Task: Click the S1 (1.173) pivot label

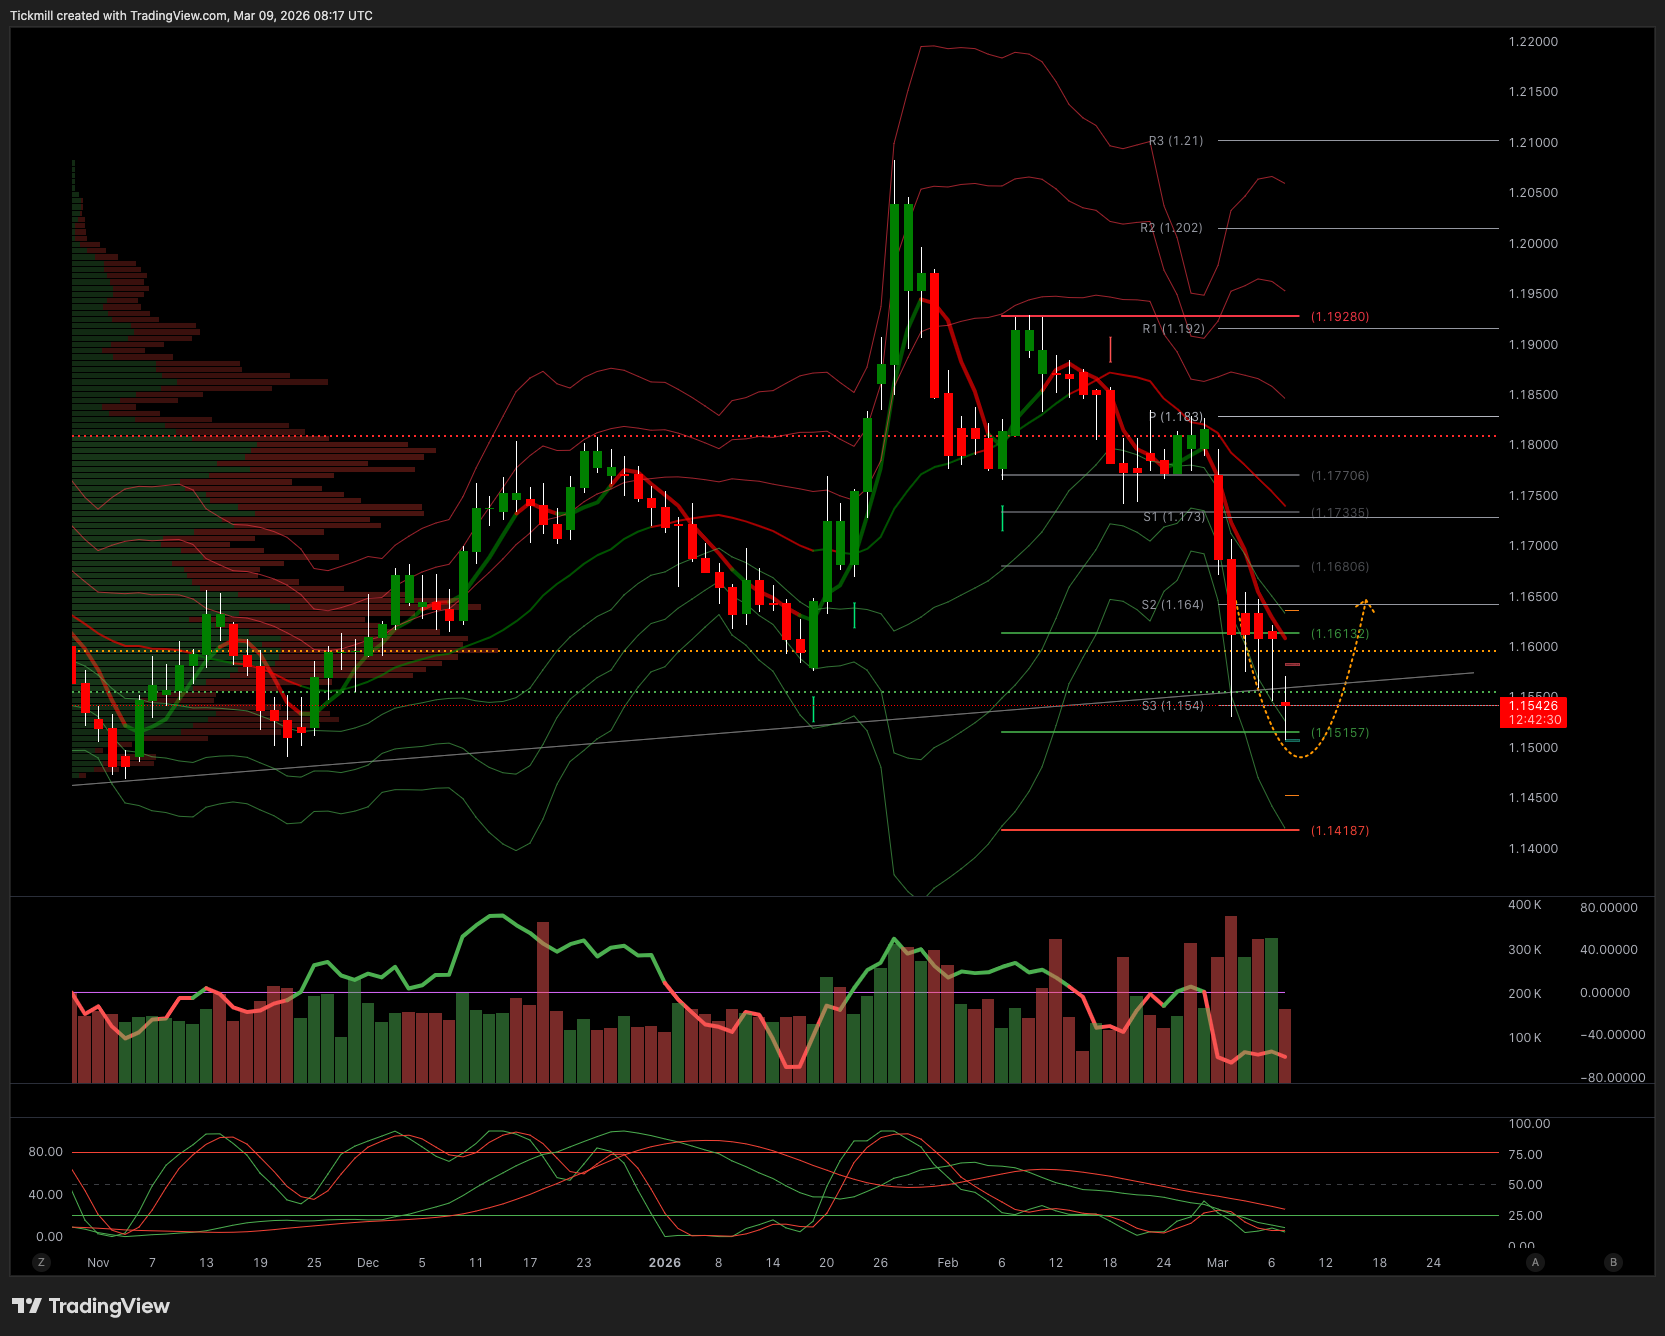Action: (1174, 517)
